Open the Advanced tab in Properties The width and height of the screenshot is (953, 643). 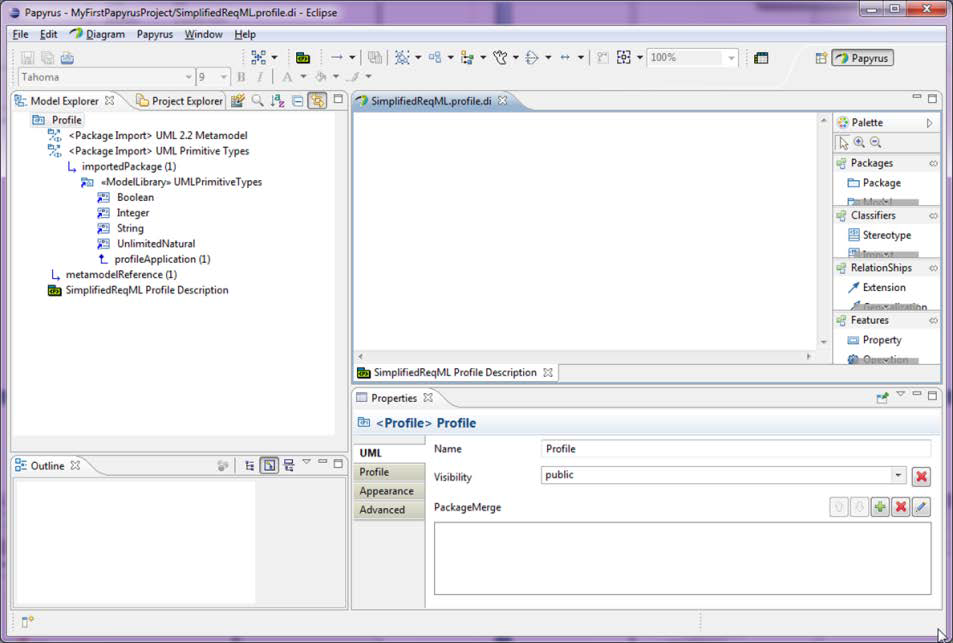pos(389,510)
